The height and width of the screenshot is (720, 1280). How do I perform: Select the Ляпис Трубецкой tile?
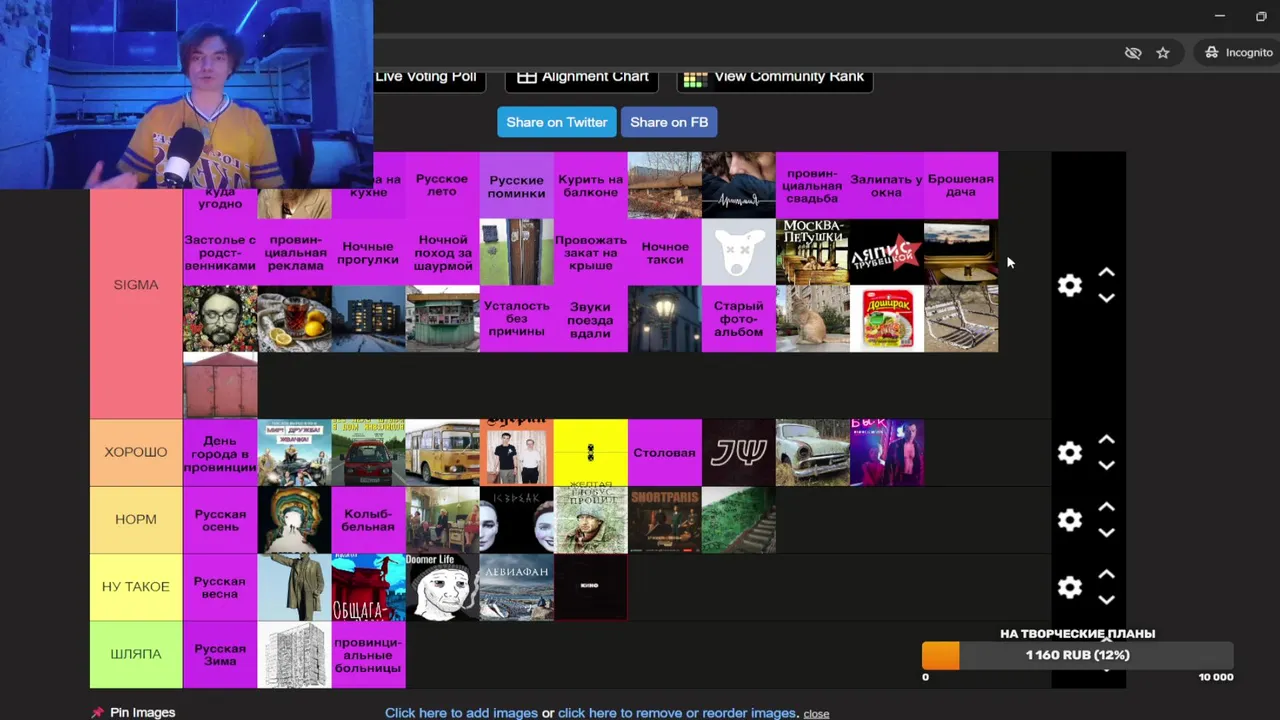tap(886, 252)
